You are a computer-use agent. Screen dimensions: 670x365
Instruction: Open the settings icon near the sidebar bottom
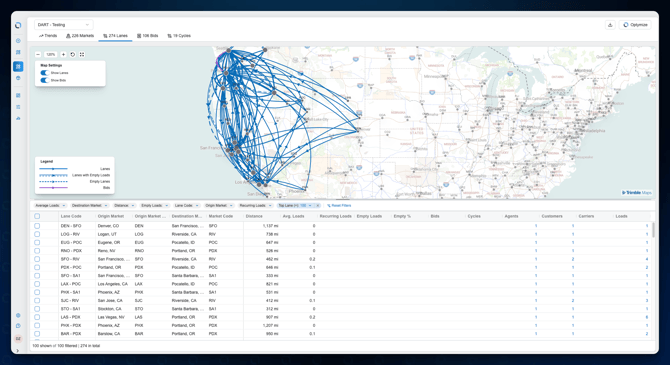18,315
